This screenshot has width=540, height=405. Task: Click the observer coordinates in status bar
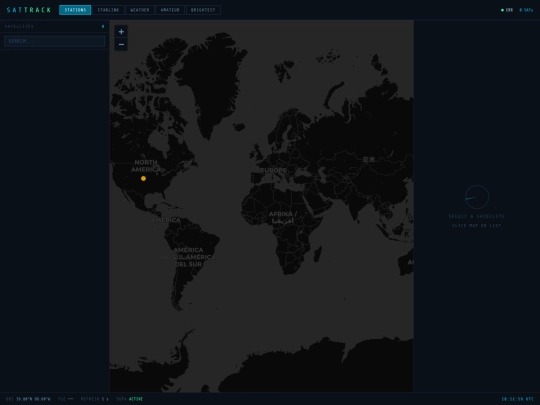(x=28, y=399)
